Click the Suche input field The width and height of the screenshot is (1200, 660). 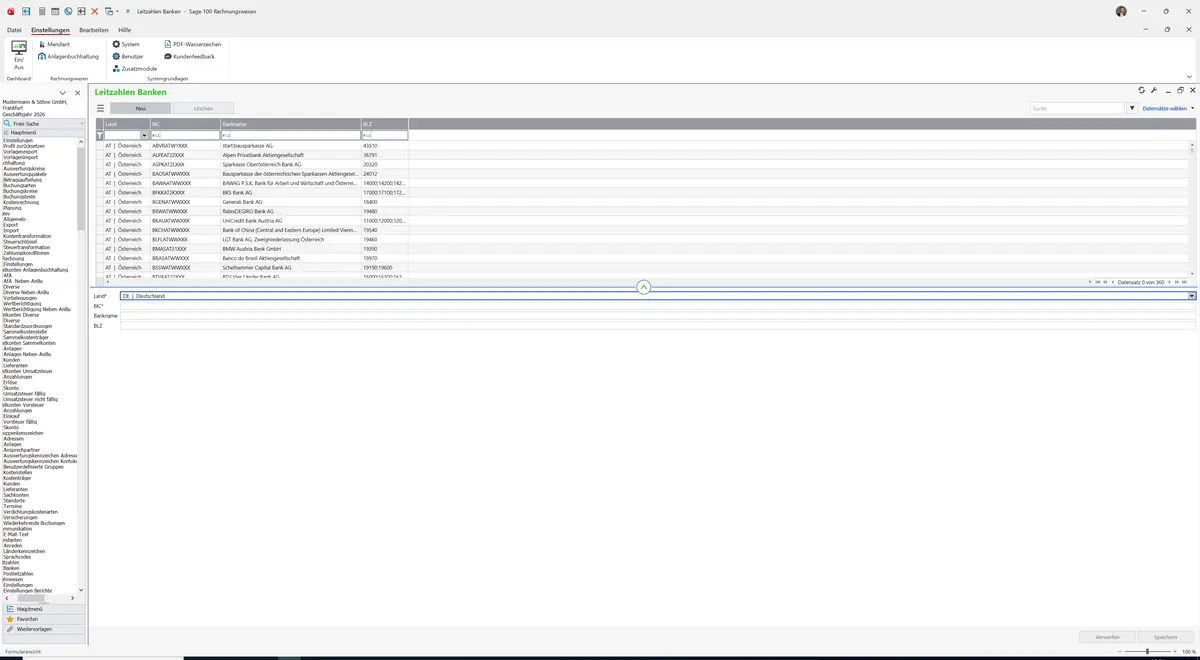point(1077,108)
